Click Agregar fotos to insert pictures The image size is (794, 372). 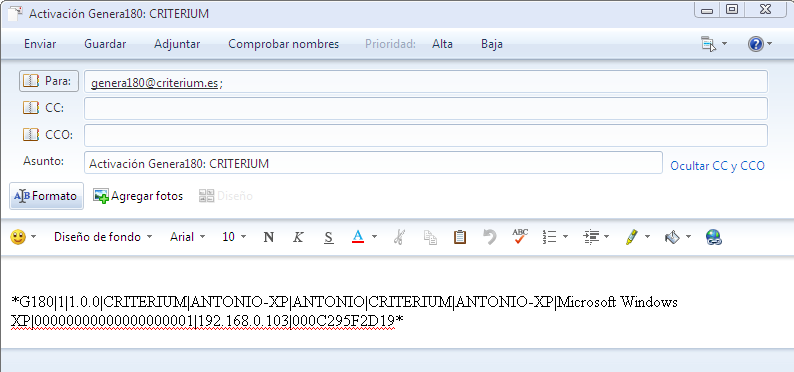pos(138,196)
